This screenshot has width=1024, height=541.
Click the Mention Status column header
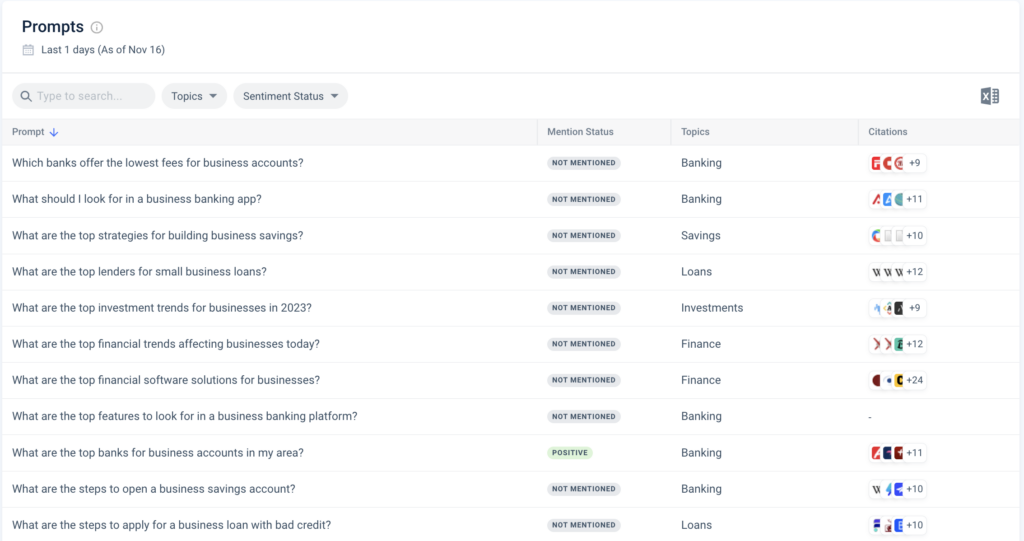580,132
